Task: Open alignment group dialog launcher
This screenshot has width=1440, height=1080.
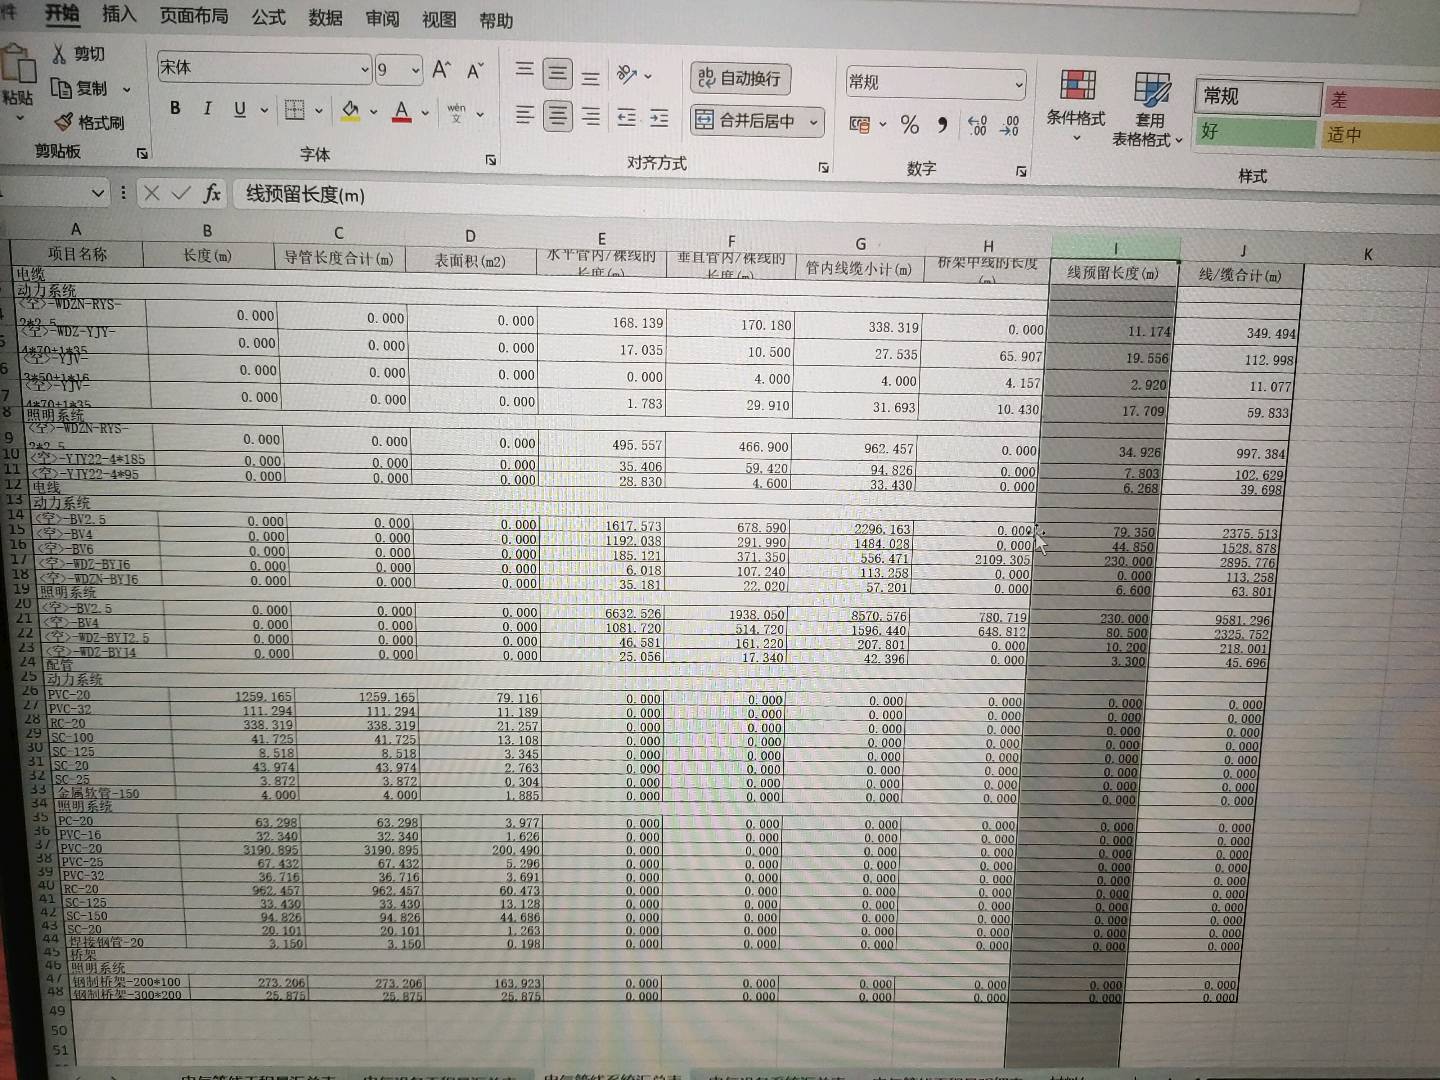Action: coord(824,168)
